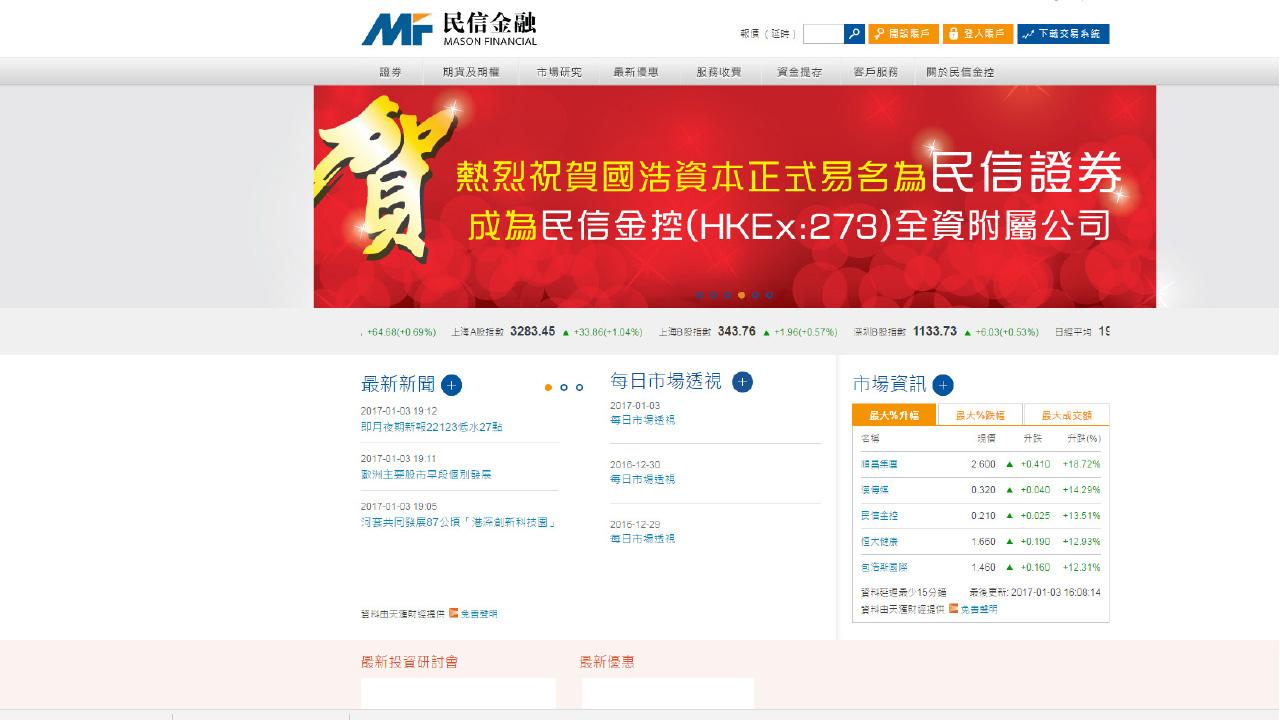
Task: Select the orange active banner carousel dot
Action: (741, 295)
